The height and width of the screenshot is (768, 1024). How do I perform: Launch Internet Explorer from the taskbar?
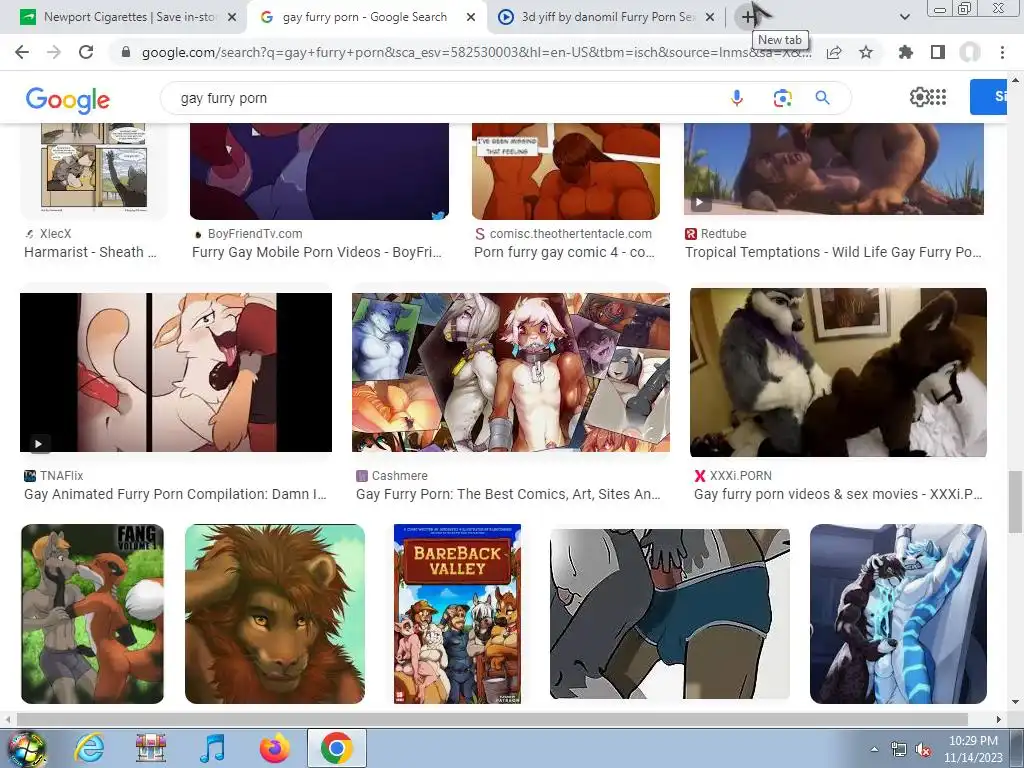coord(89,748)
